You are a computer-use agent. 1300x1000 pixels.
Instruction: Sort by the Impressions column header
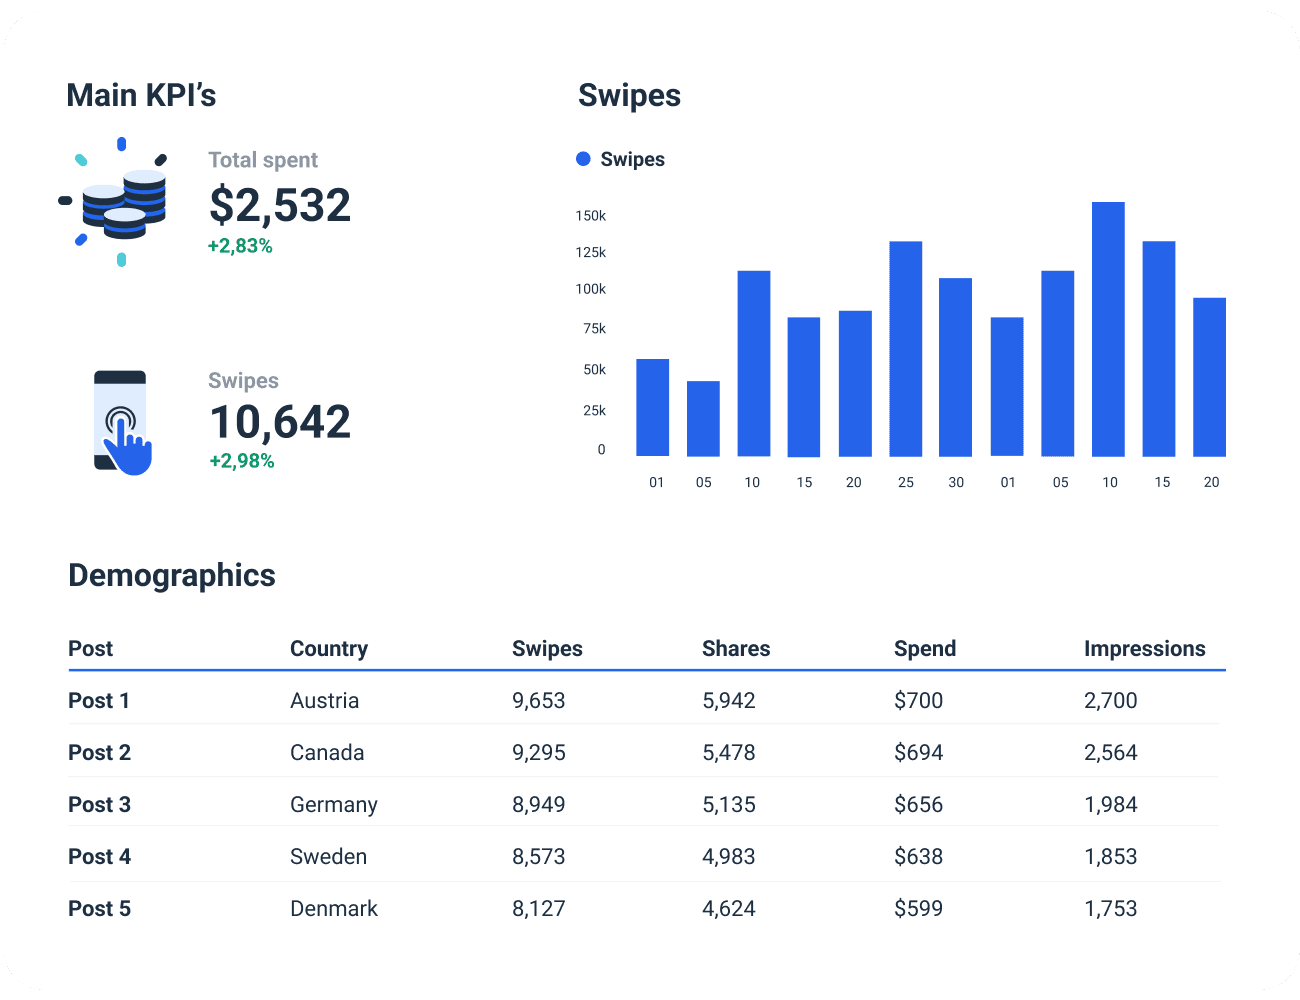click(1145, 648)
